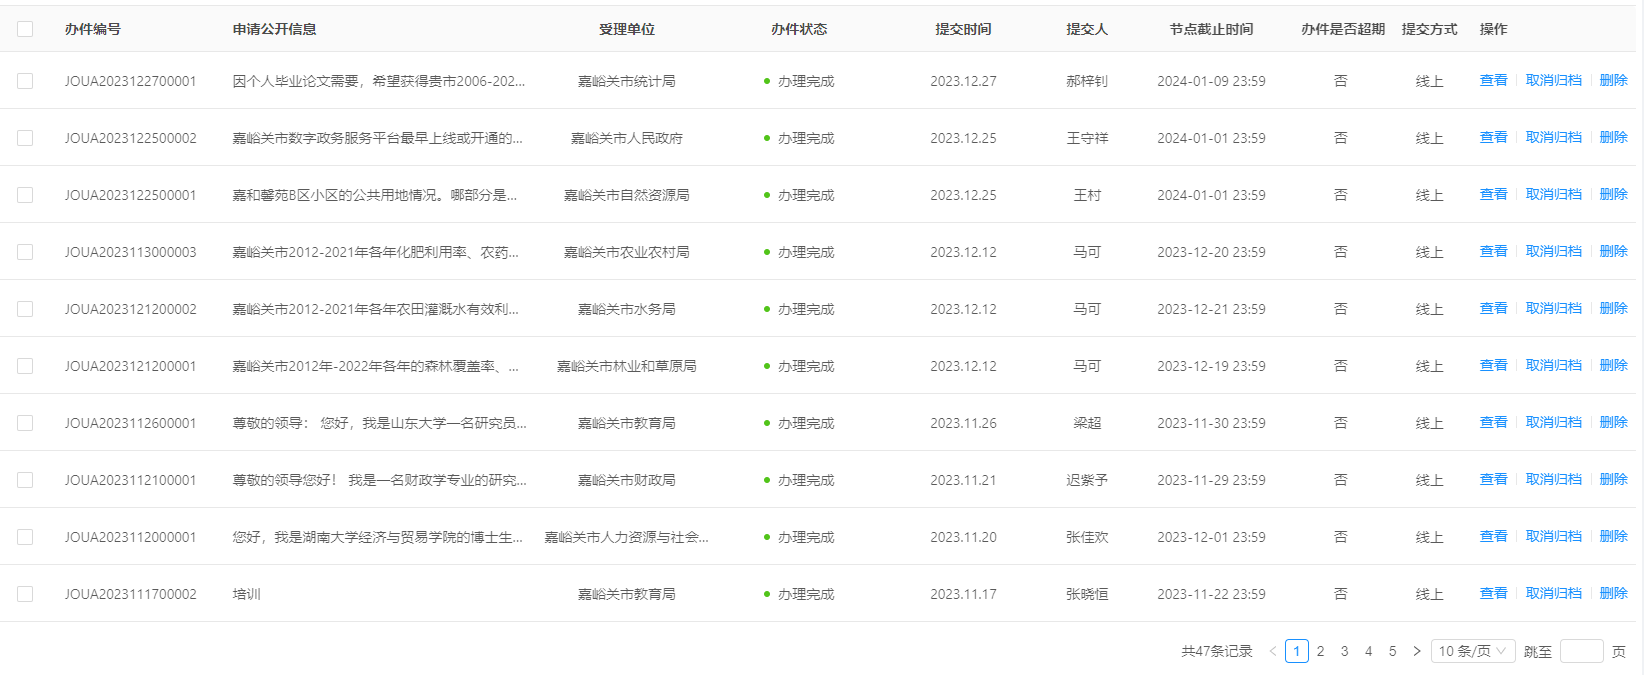Tick checkbox for row JOUA2023111700002
The height and width of the screenshot is (675, 1644).
tap(25, 594)
